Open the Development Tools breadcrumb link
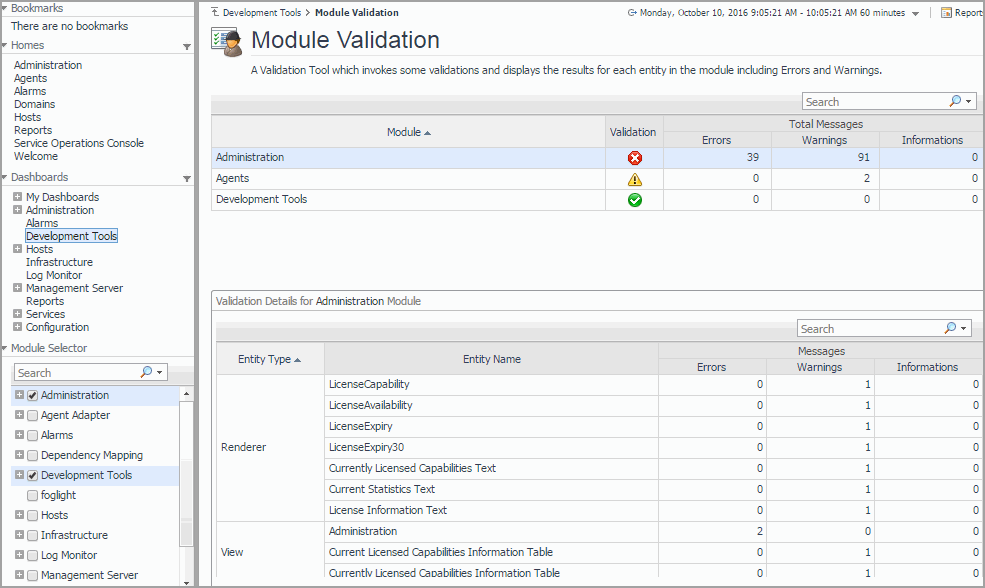This screenshot has width=985, height=588. [262, 13]
